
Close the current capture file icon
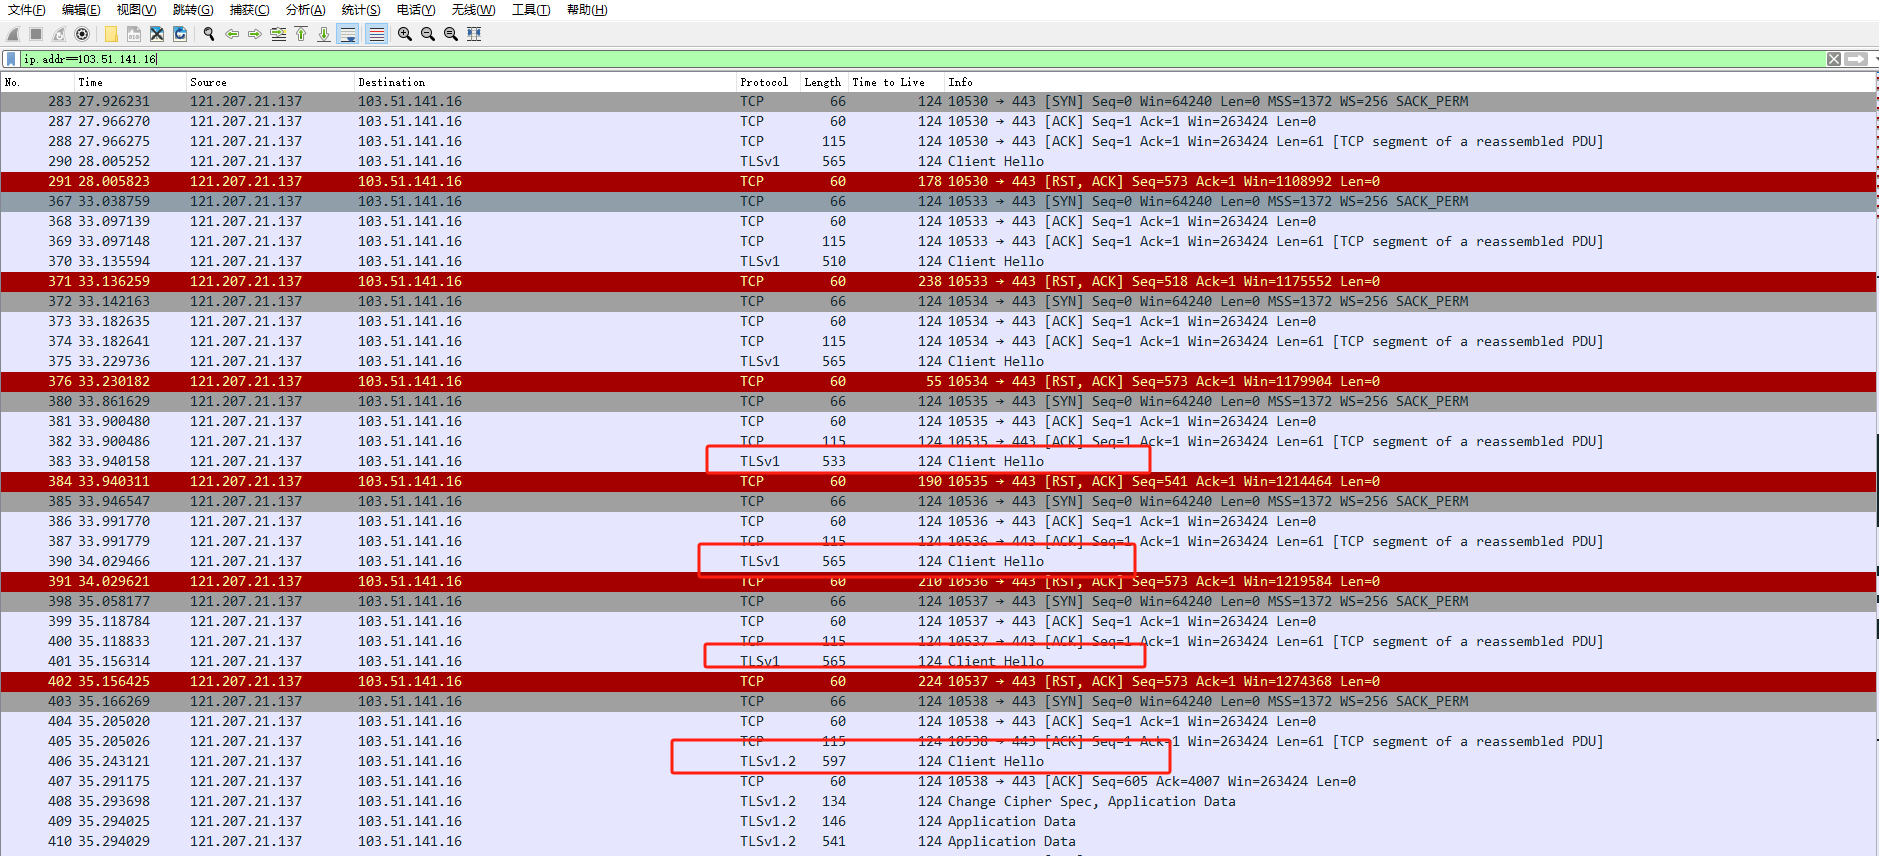pyautogui.click(x=157, y=34)
